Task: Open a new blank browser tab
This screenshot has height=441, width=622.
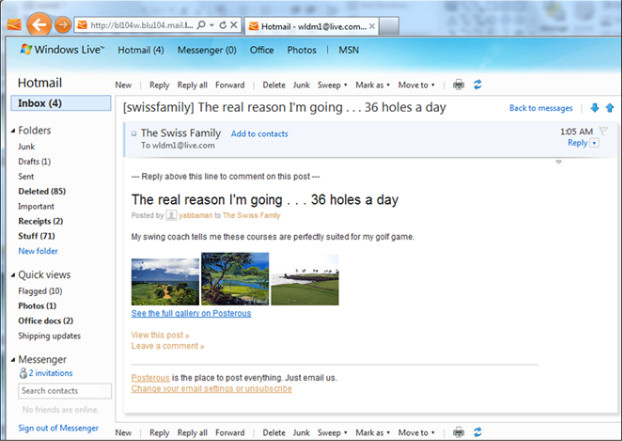Action: [x=389, y=26]
